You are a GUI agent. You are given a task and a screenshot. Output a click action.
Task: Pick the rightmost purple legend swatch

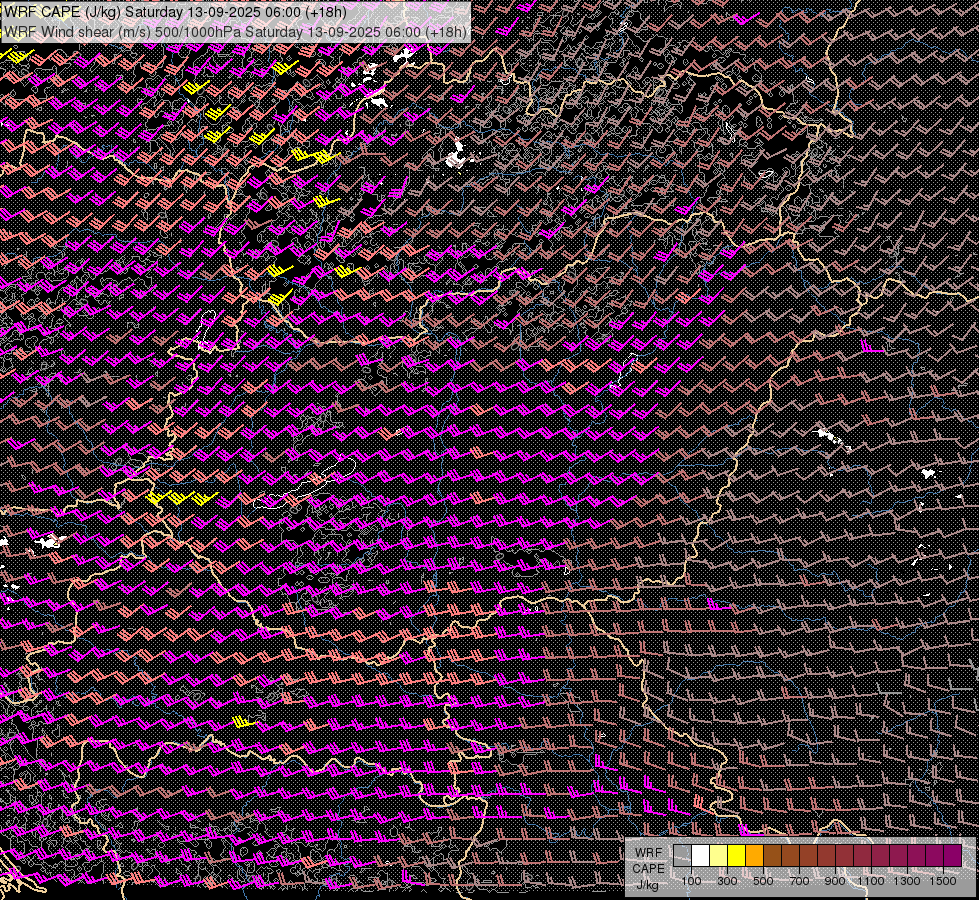[x=953, y=855]
